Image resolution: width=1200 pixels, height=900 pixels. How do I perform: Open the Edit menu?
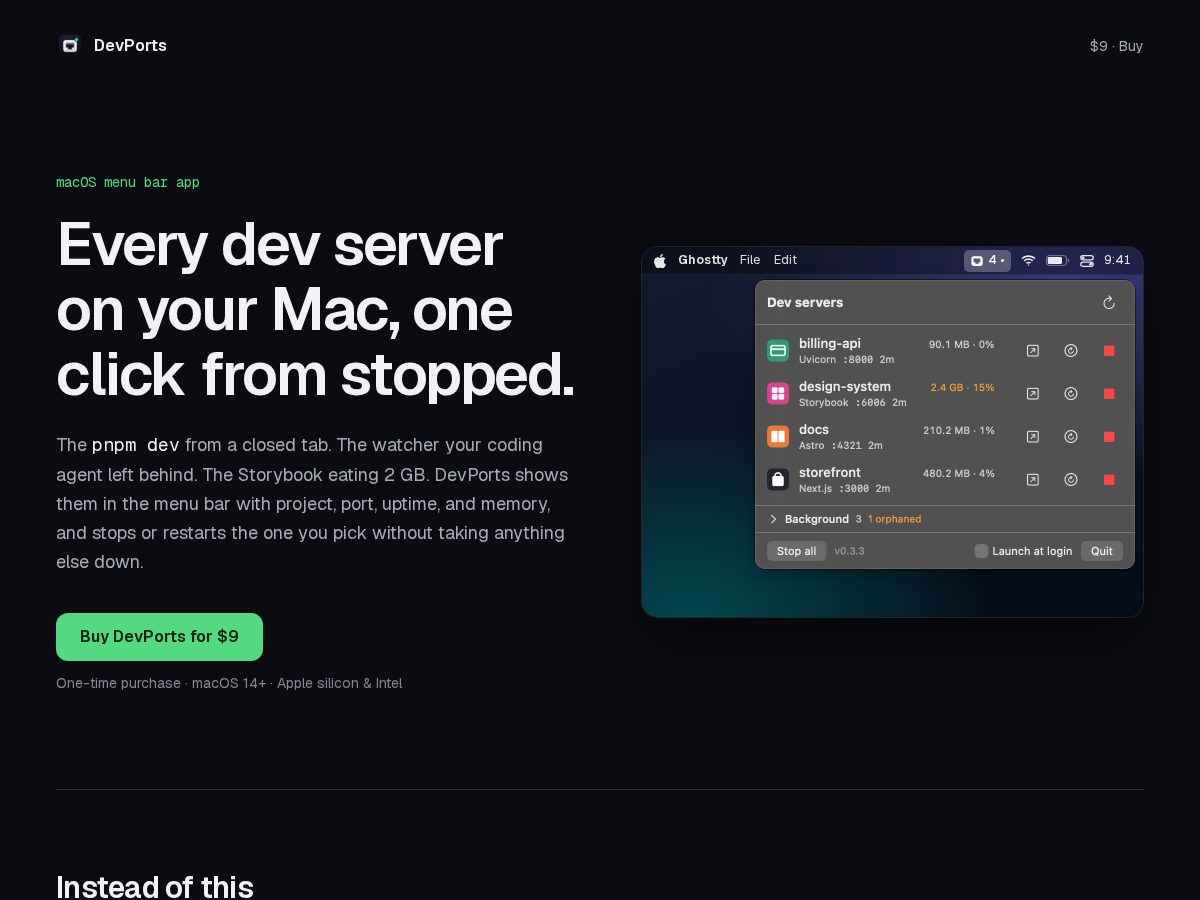coord(786,260)
